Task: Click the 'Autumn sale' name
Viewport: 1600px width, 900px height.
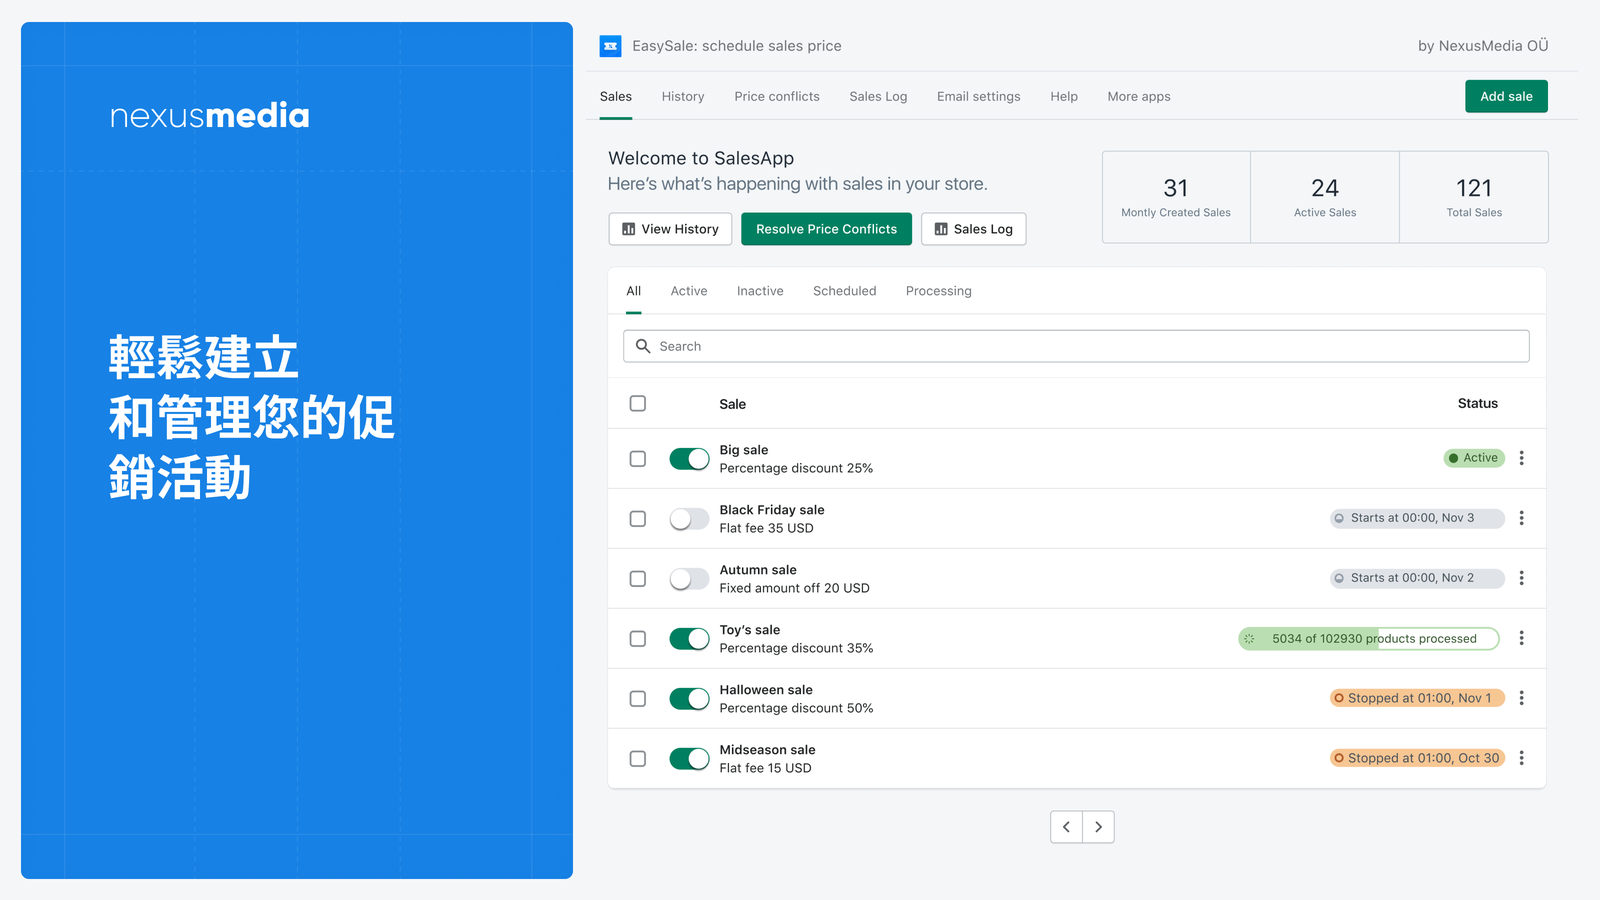Action: point(758,570)
